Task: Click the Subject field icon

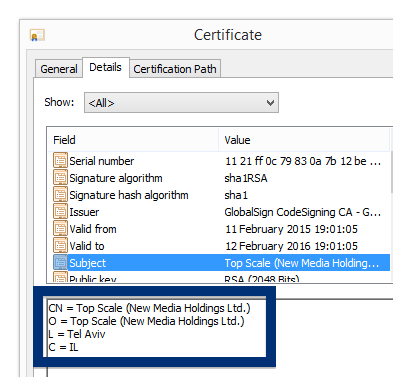Action: [x=60, y=263]
